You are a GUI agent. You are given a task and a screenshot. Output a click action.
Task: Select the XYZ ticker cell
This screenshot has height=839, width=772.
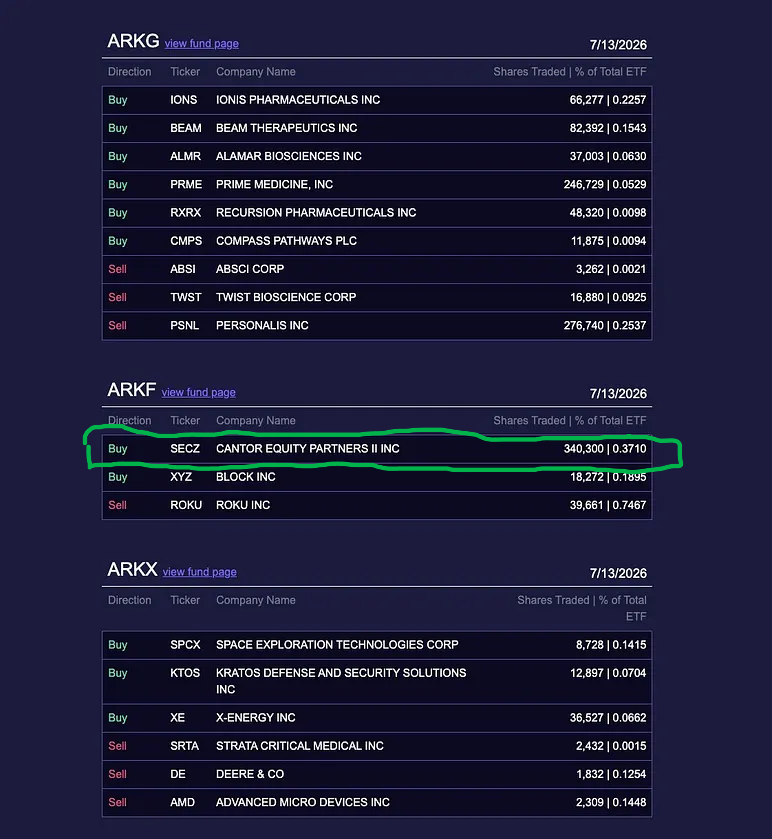pos(181,477)
